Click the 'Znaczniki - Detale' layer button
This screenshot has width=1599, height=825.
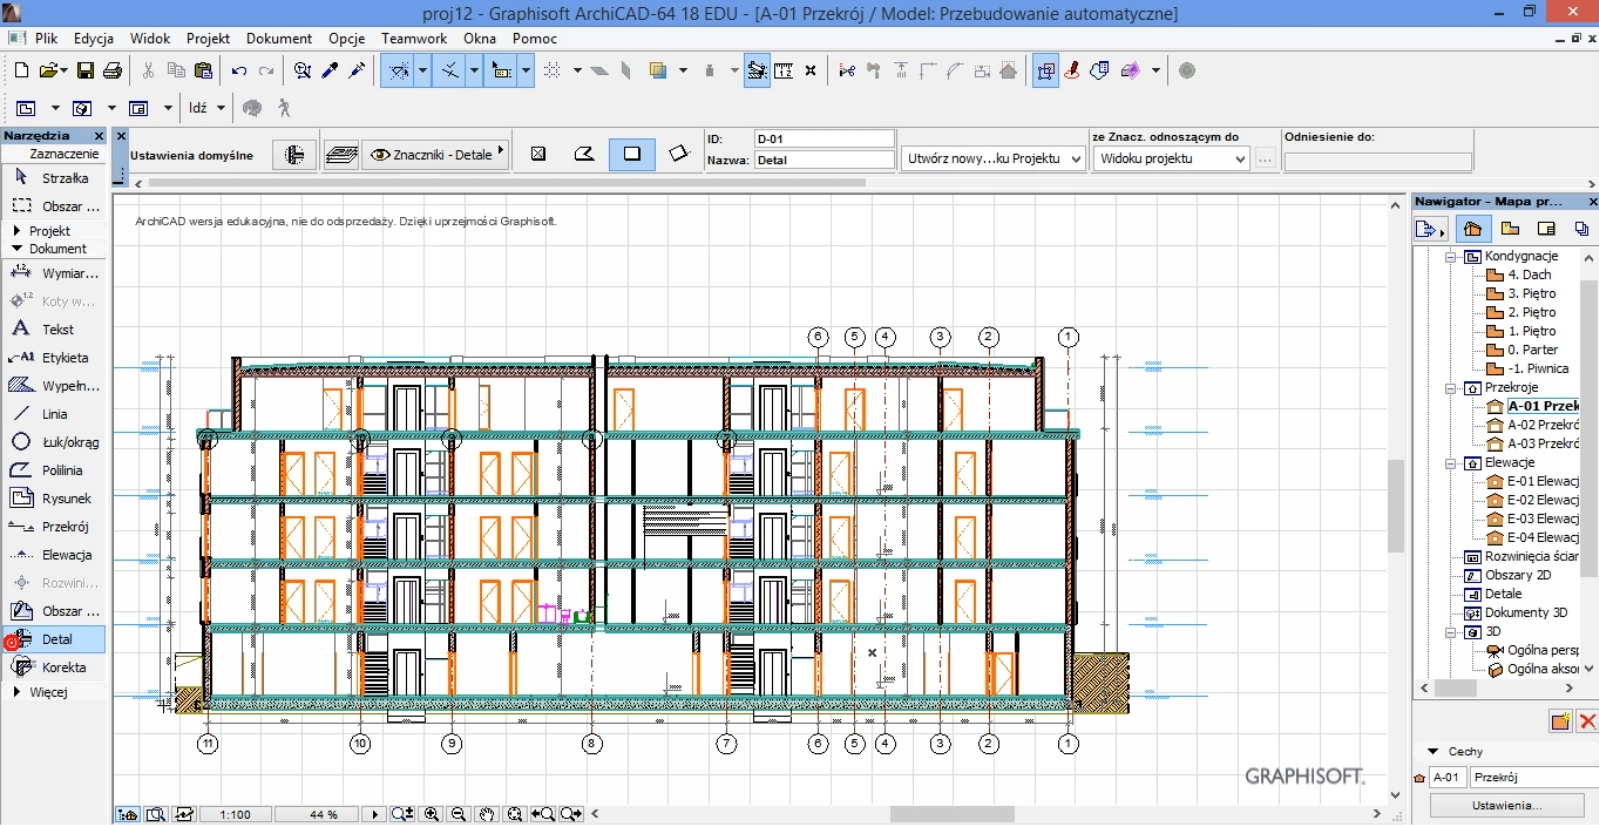coord(436,155)
